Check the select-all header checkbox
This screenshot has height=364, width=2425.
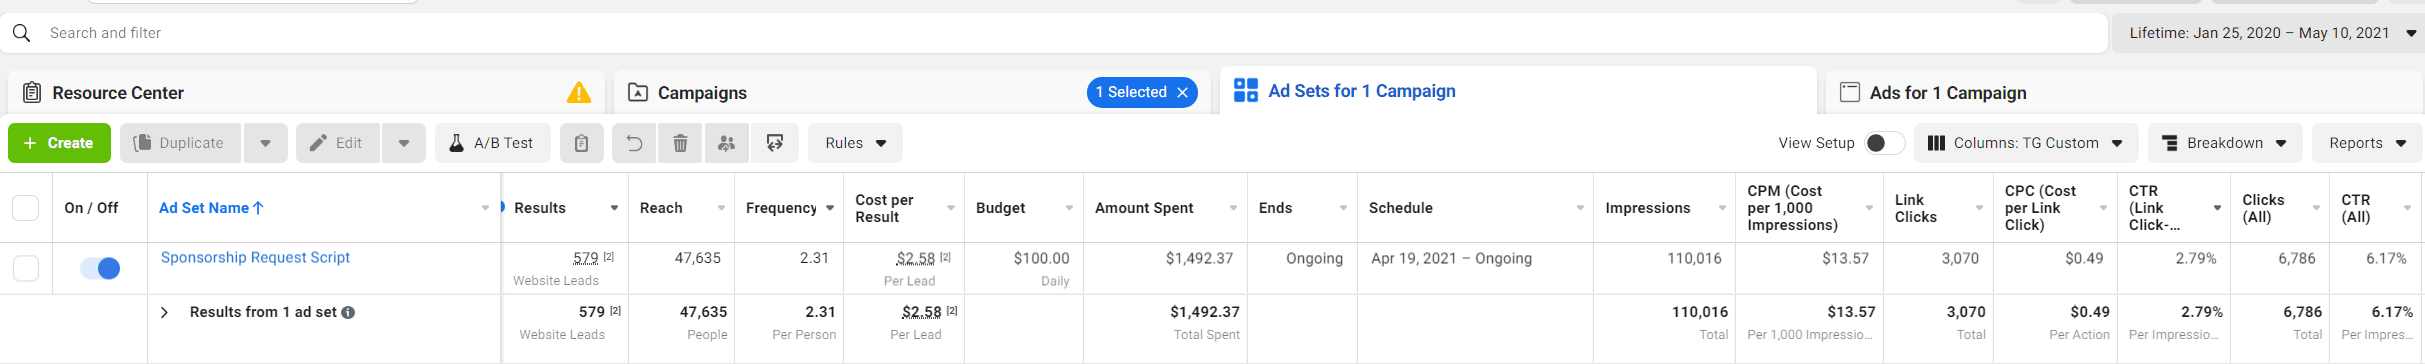pos(25,208)
